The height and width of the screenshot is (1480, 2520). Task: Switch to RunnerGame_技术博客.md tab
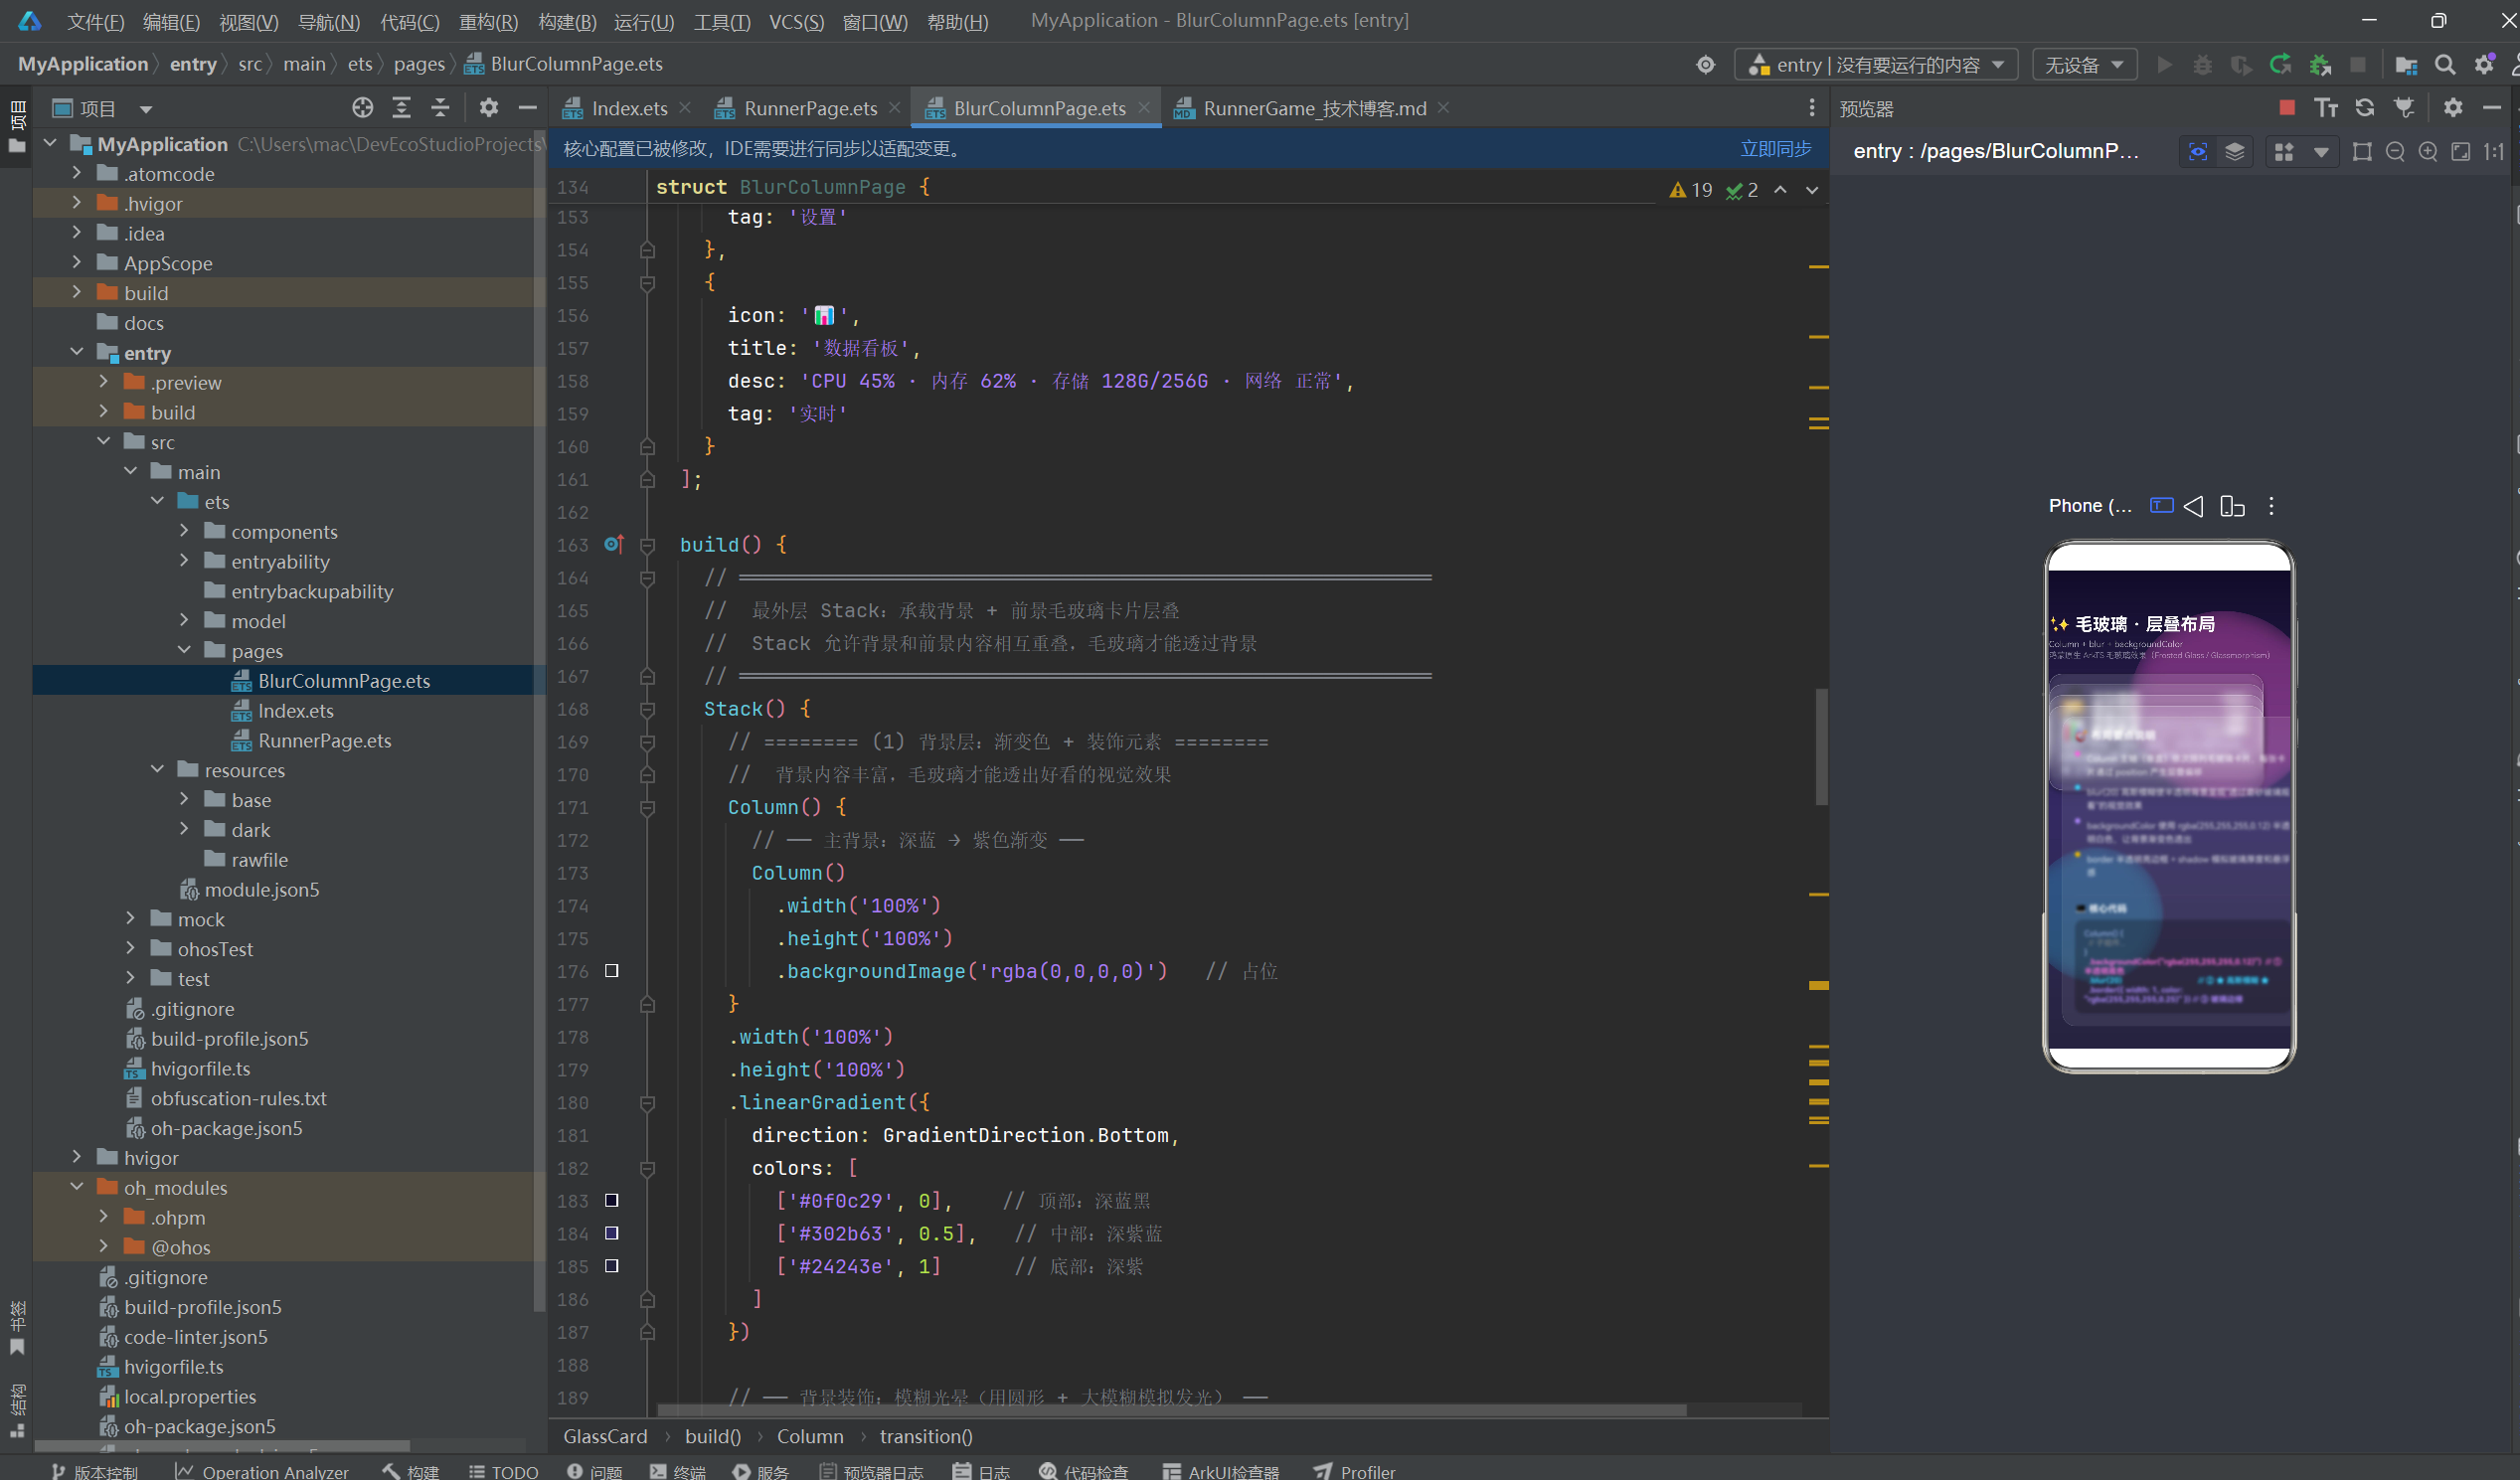tap(1313, 108)
